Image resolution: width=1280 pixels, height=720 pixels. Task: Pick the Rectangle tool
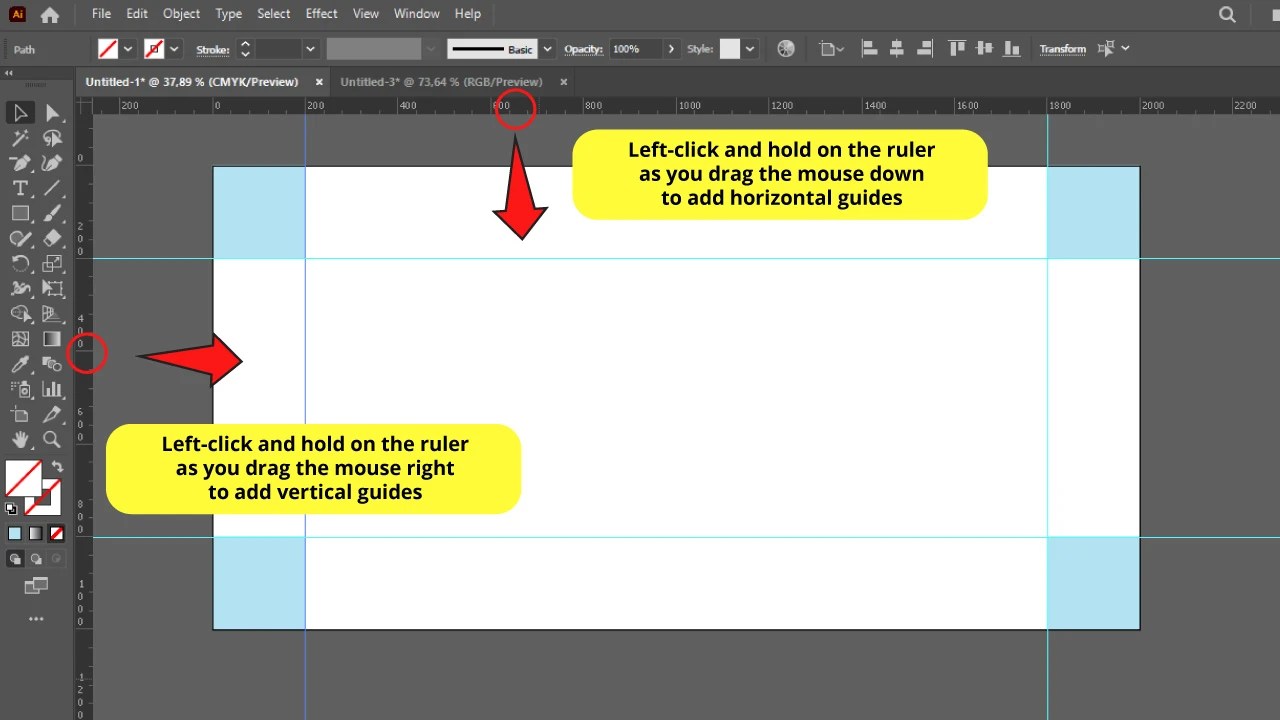coord(19,213)
